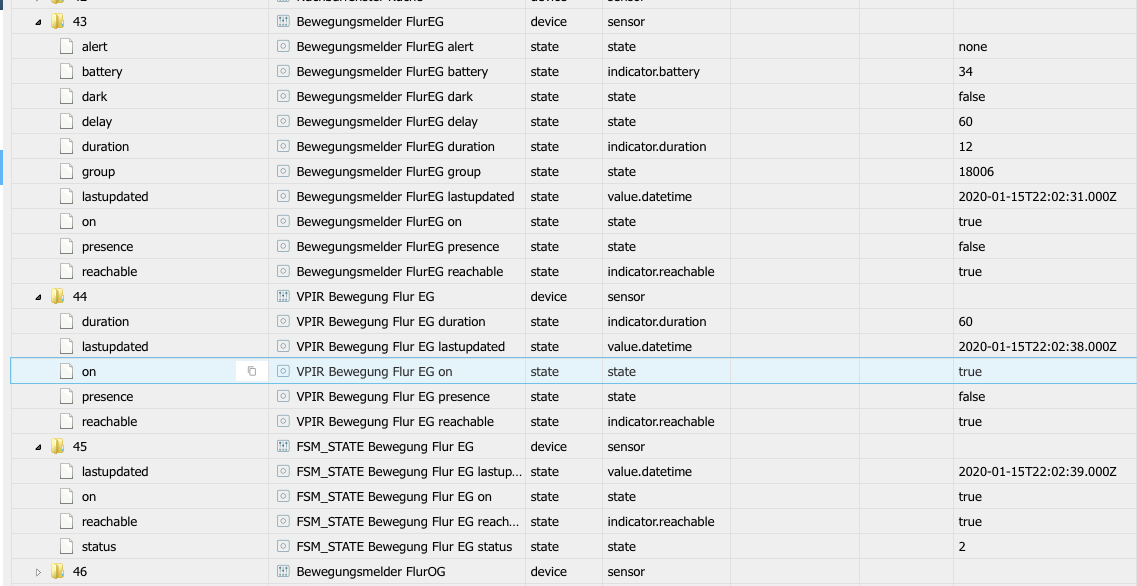Viewport: 1137px width, 586px height.
Task: Click the battery value 34
Action: pos(965,72)
